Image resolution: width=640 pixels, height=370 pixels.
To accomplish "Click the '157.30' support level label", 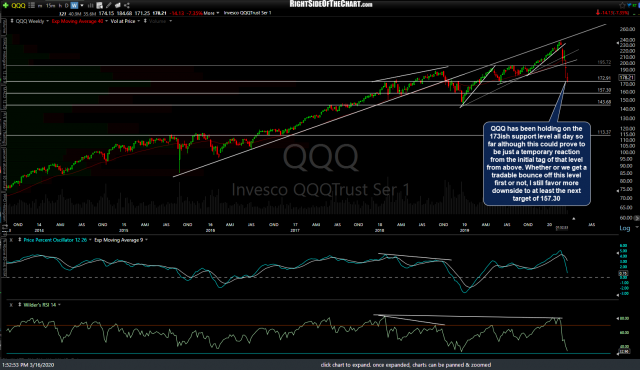I will [x=604, y=90].
